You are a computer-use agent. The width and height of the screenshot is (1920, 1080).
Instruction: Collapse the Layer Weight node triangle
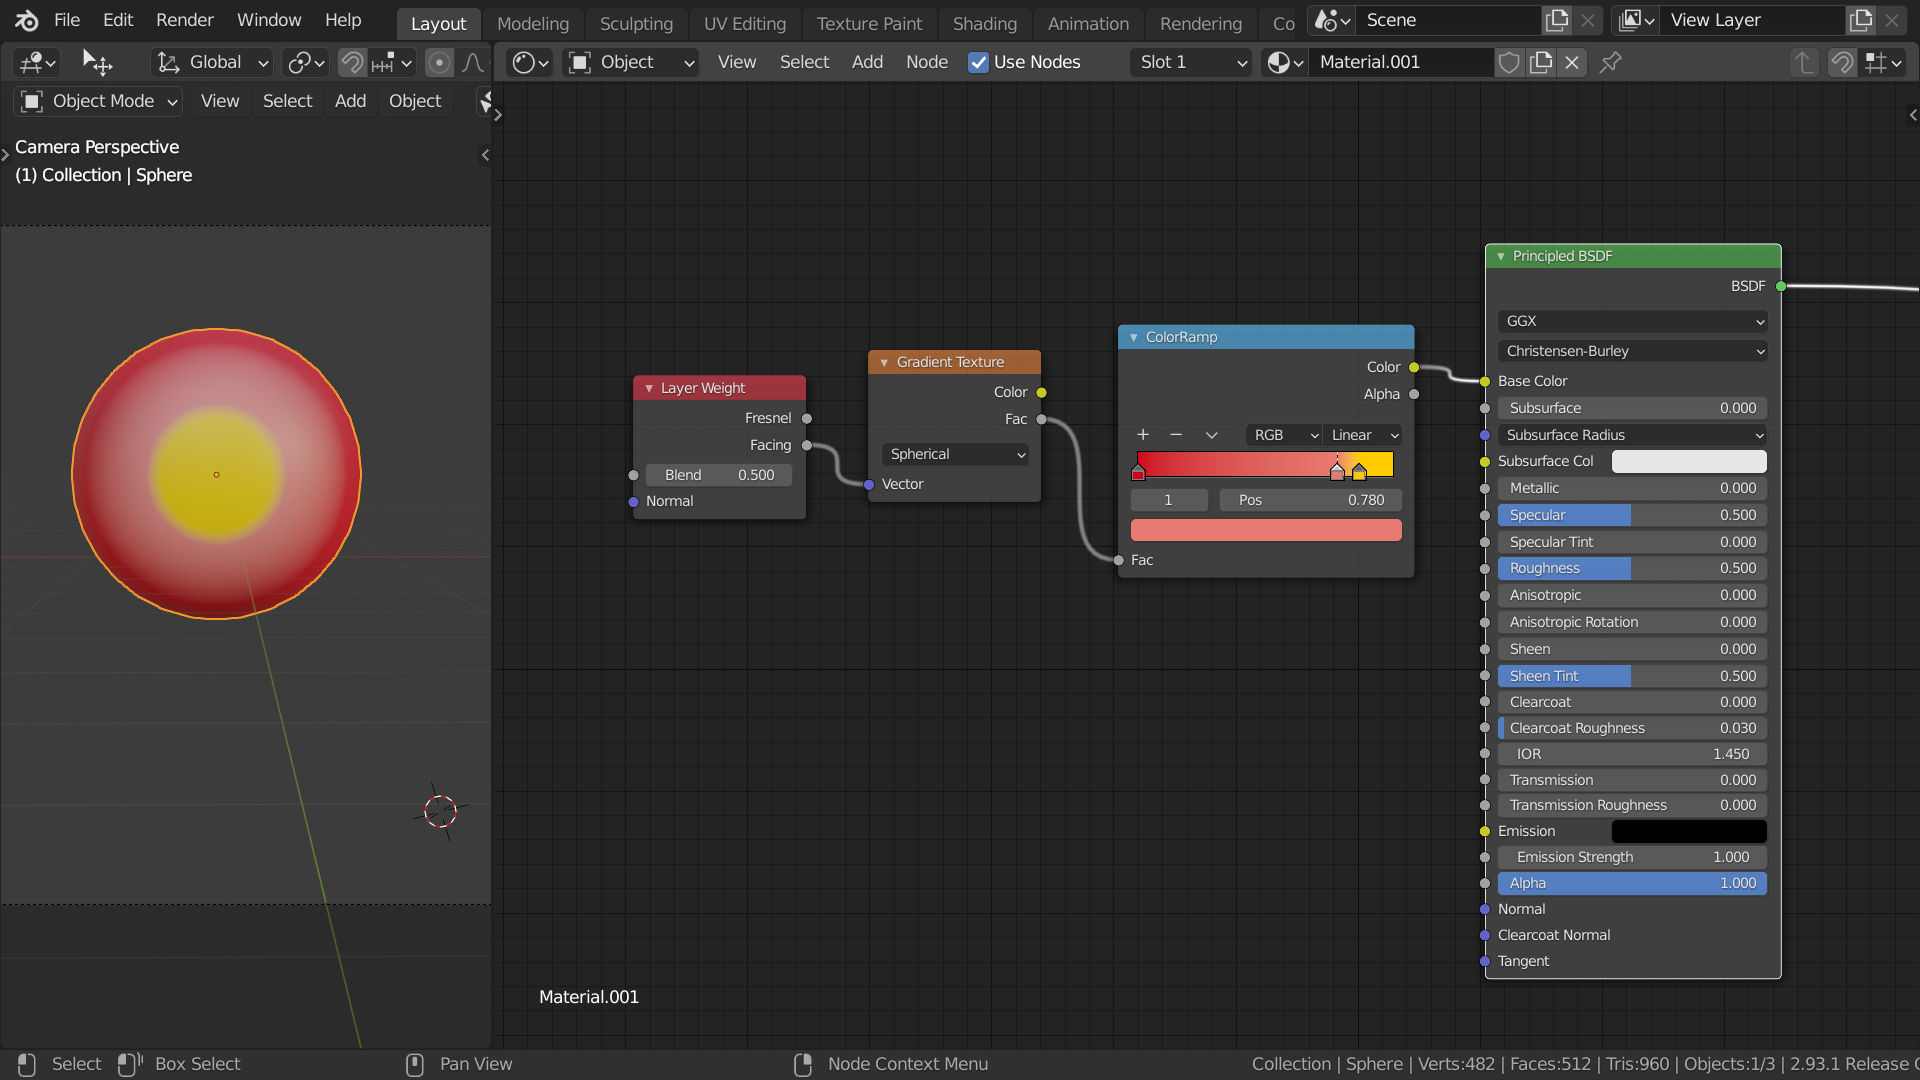pos(649,388)
